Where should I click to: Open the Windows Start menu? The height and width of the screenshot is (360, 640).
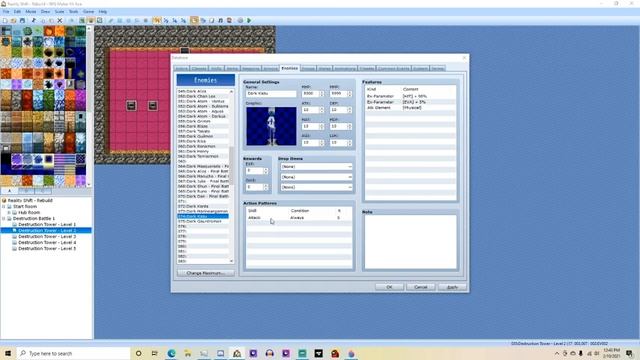pos(8,353)
